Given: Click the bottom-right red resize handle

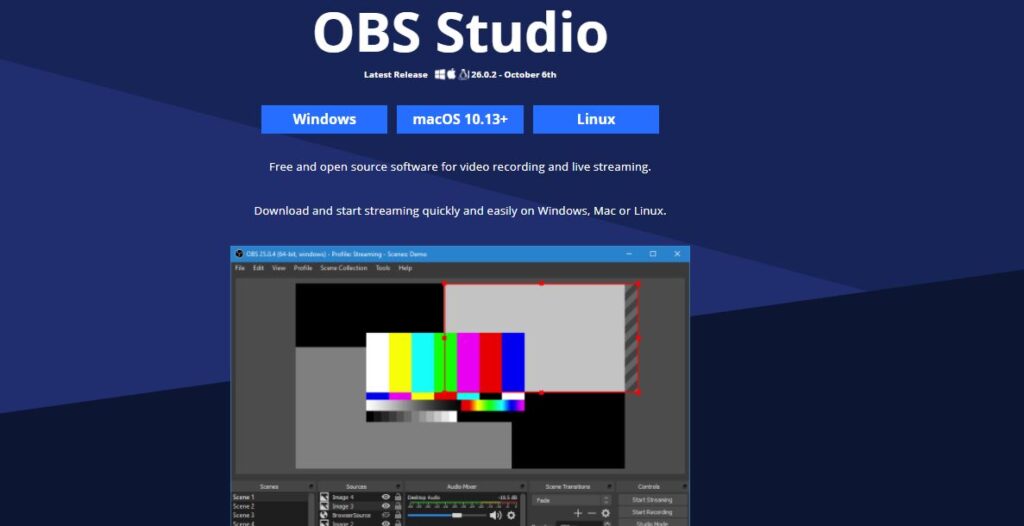Looking at the screenshot, I should click(x=638, y=392).
